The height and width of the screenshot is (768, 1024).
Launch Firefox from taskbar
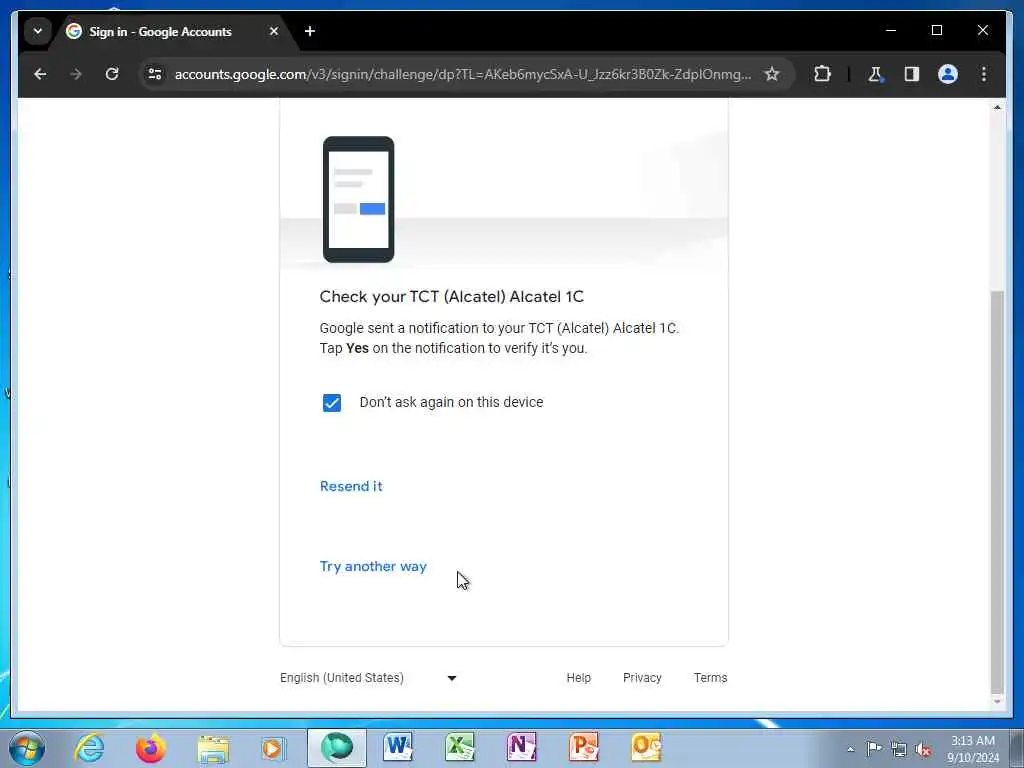pyautogui.click(x=151, y=748)
